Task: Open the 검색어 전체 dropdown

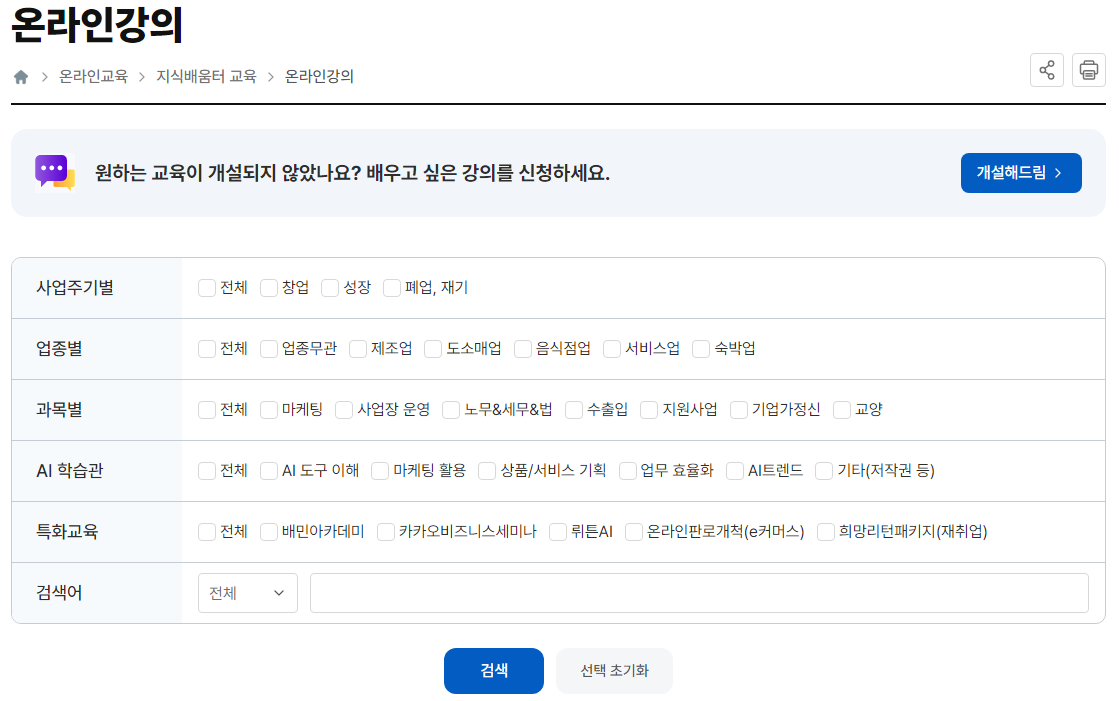Action: tap(248, 592)
